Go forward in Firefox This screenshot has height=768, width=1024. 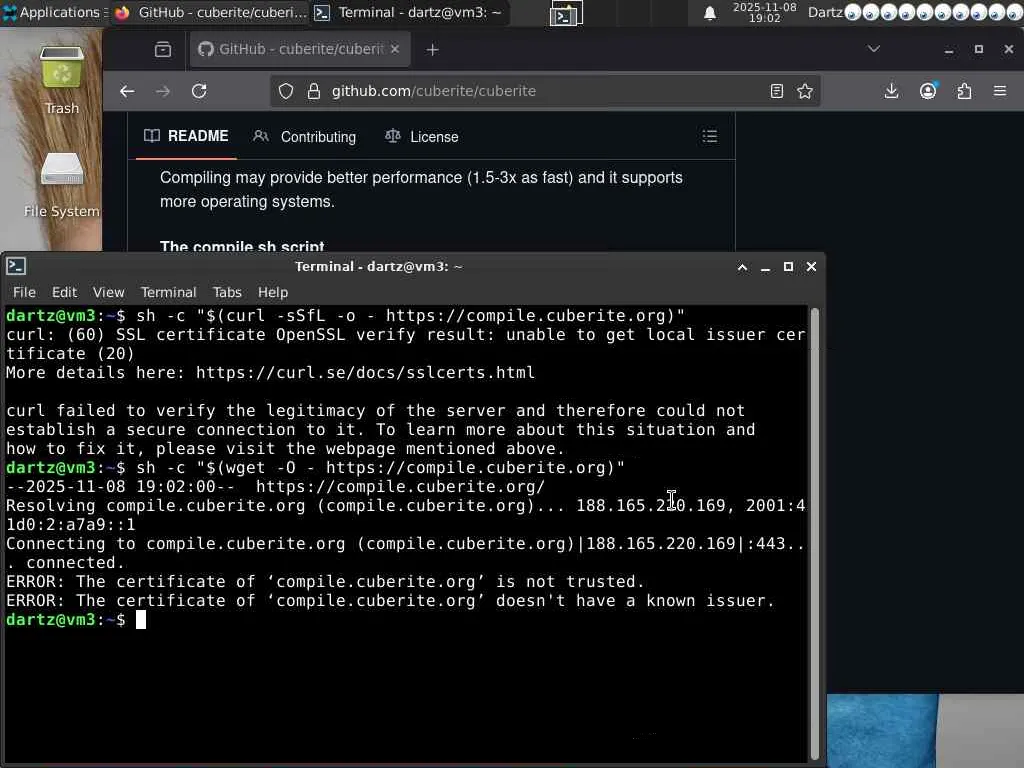163,91
